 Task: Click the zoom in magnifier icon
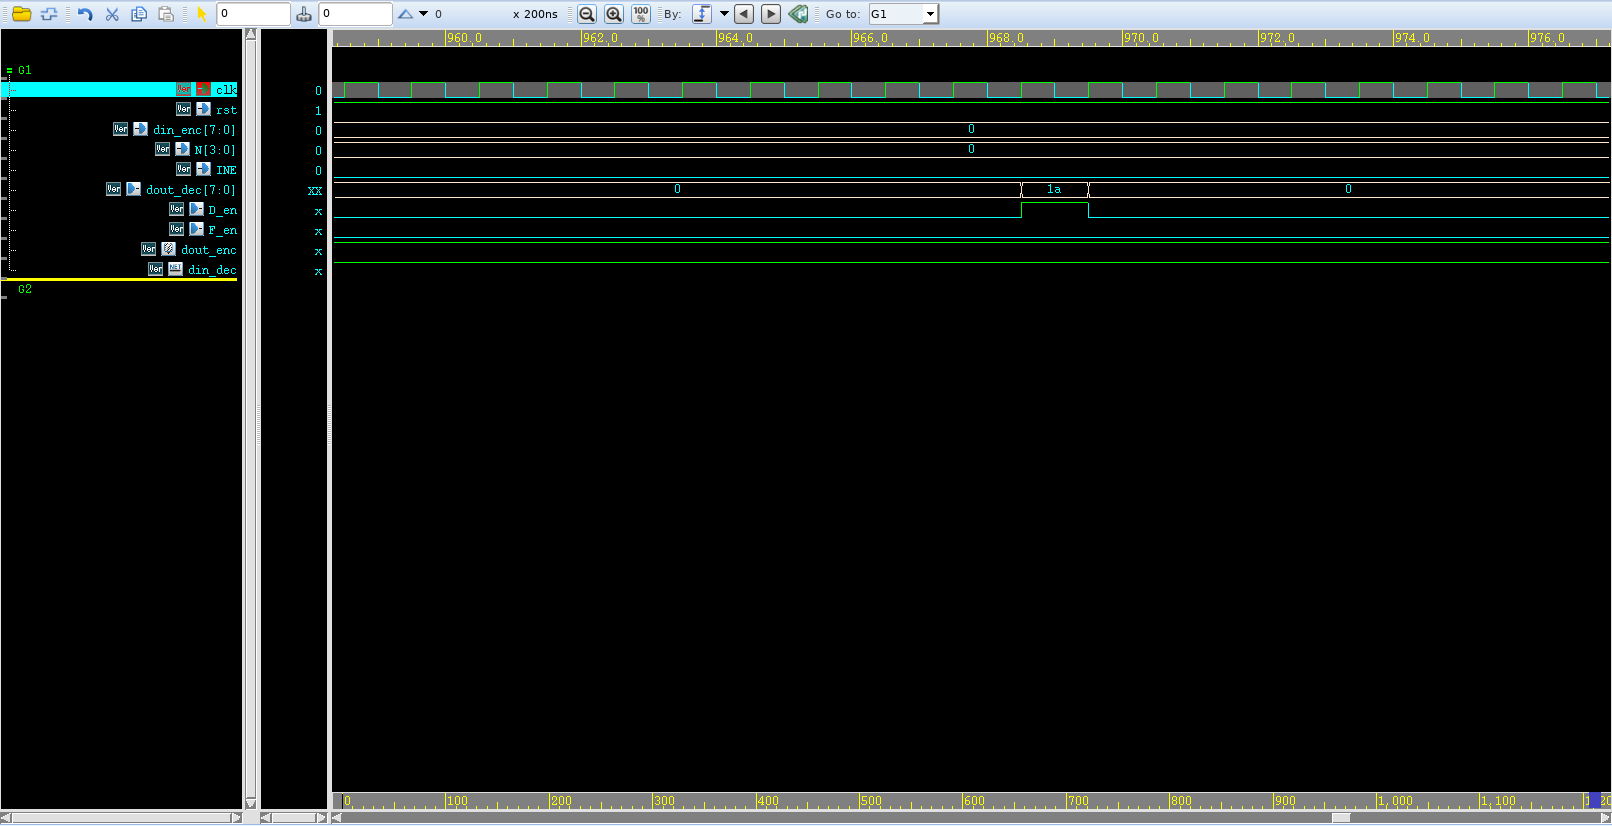pos(614,14)
